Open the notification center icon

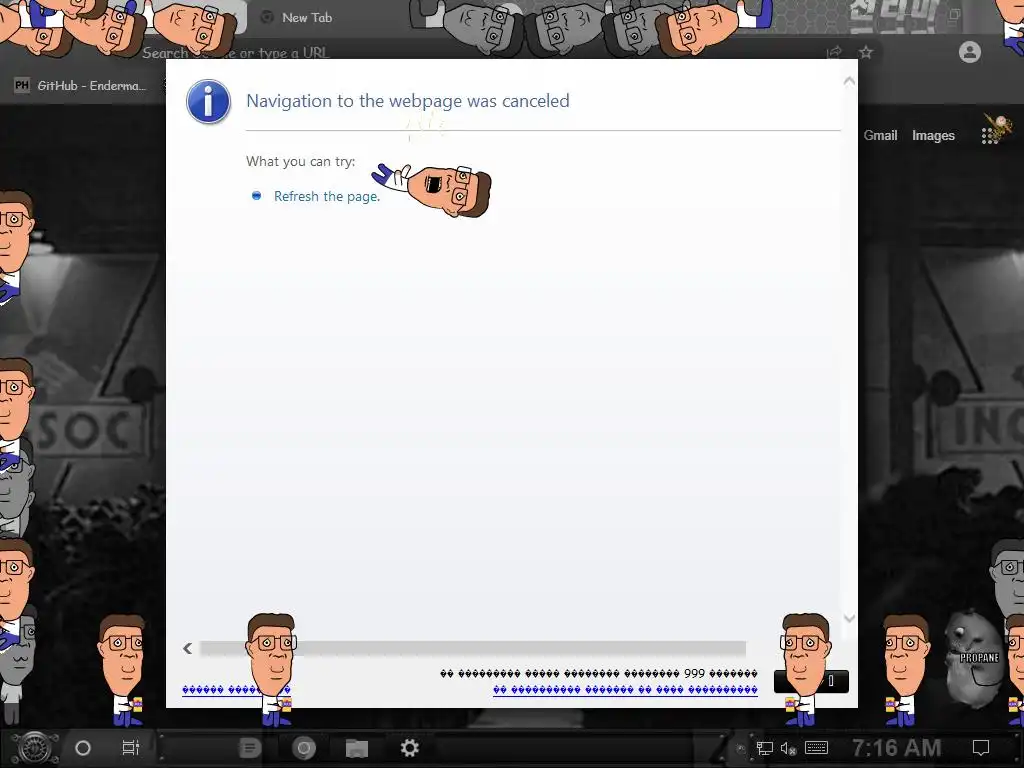coord(981,748)
